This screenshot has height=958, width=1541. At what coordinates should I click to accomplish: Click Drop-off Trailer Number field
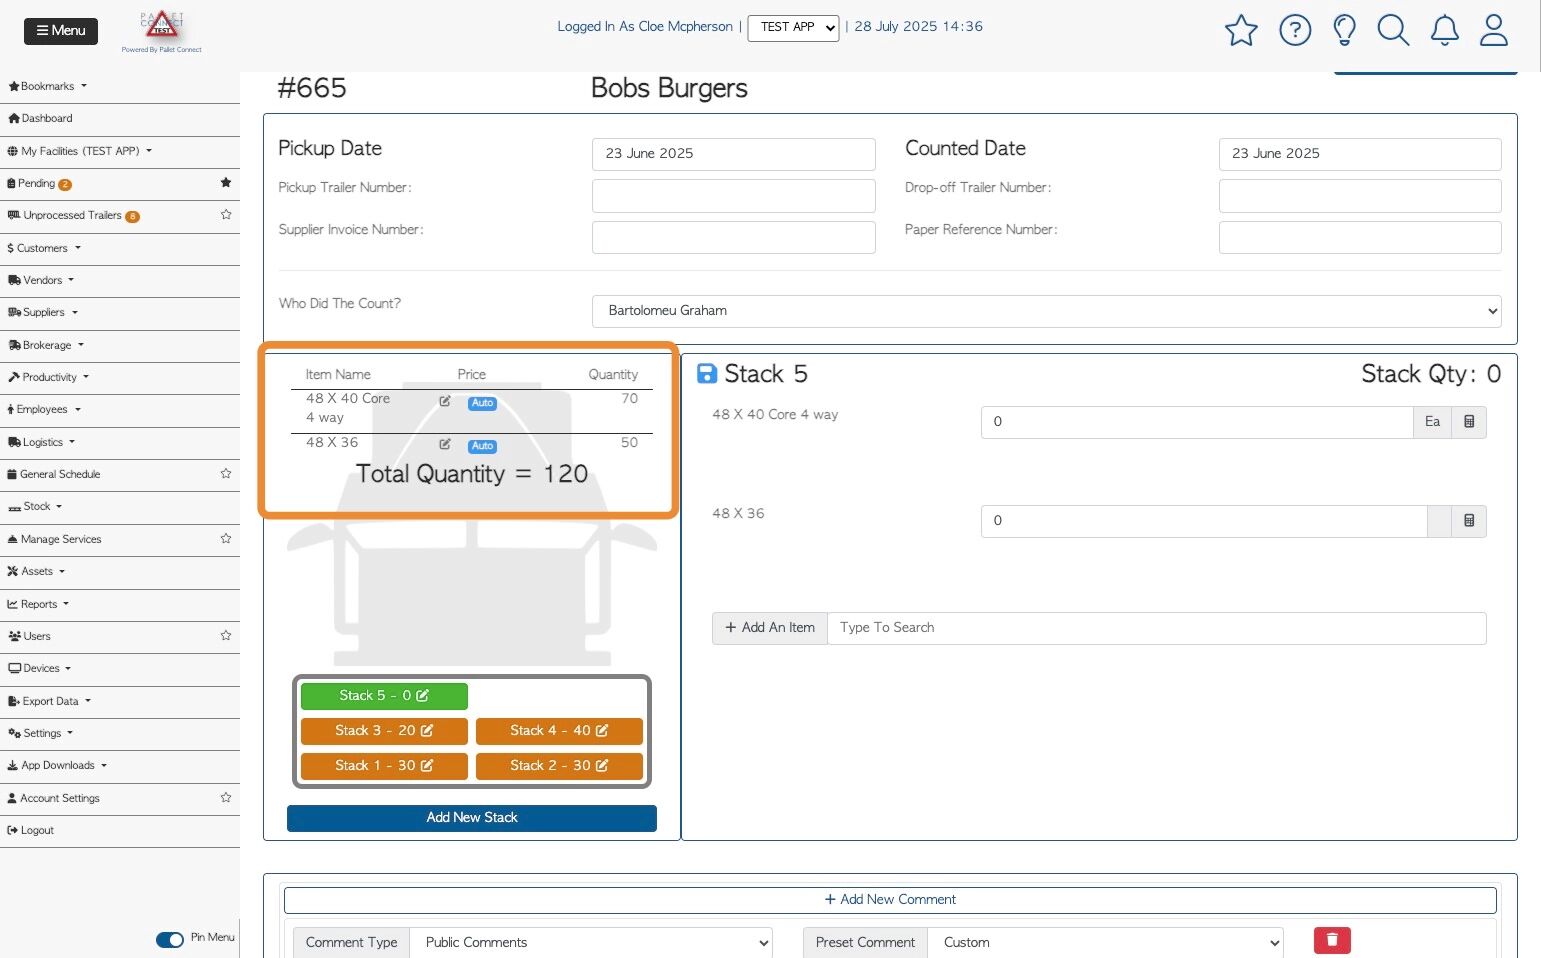[x=1360, y=196]
